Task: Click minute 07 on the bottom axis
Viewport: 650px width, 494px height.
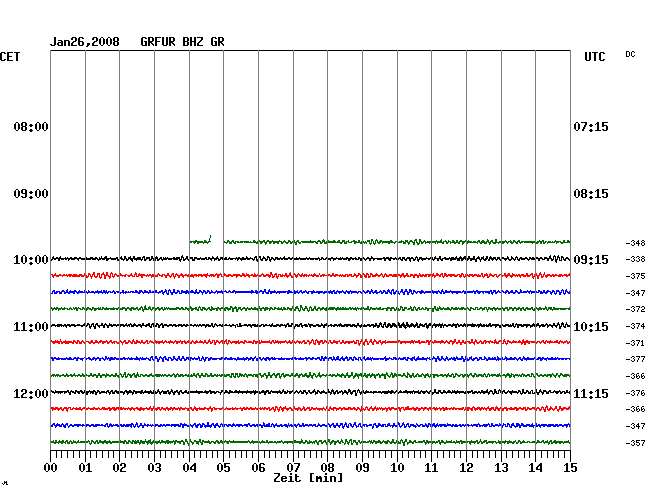Action: click(293, 468)
